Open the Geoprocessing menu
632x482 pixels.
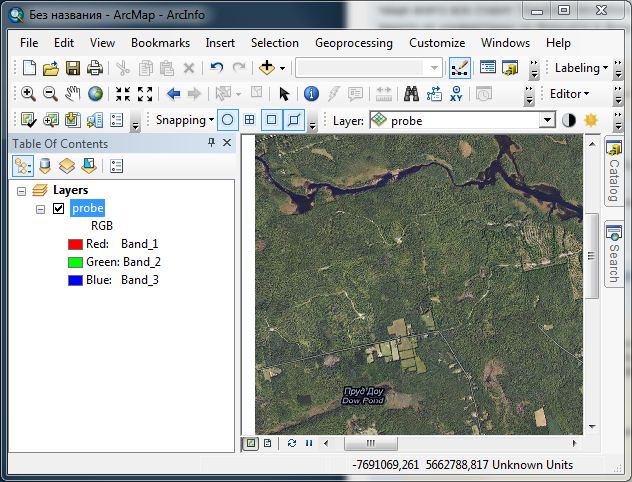[x=353, y=43]
